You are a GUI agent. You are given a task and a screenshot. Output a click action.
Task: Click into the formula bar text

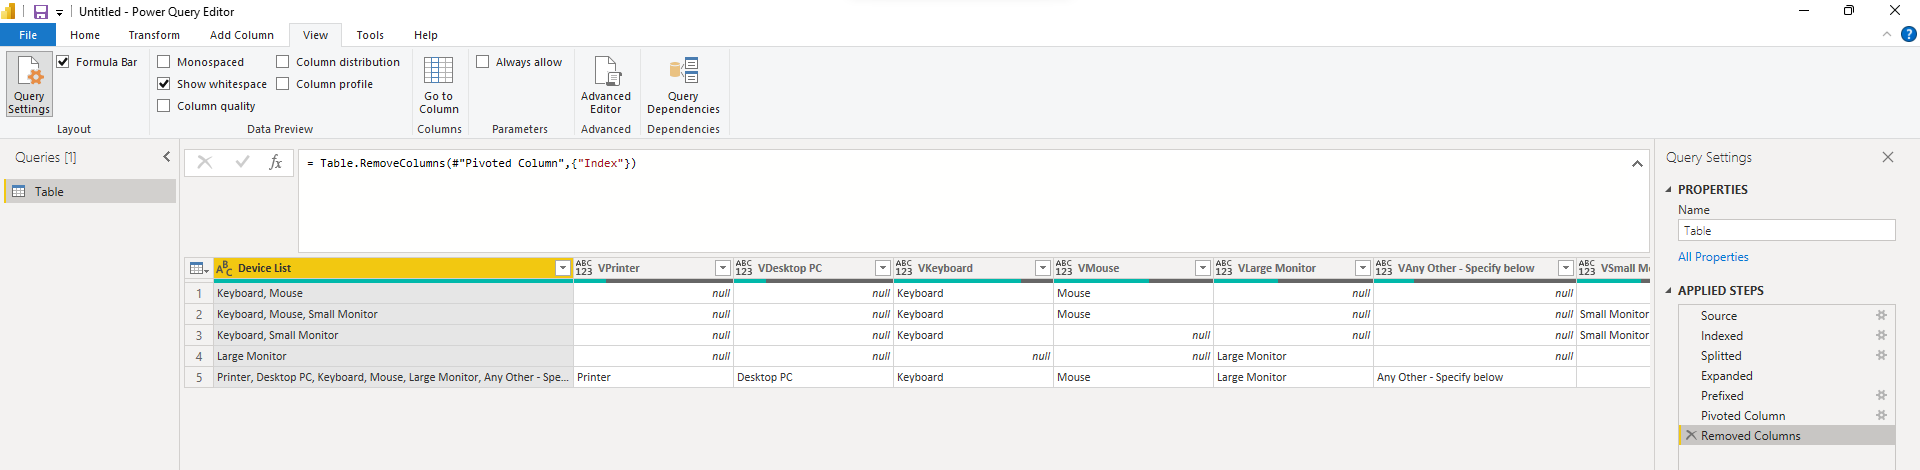tap(471, 163)
